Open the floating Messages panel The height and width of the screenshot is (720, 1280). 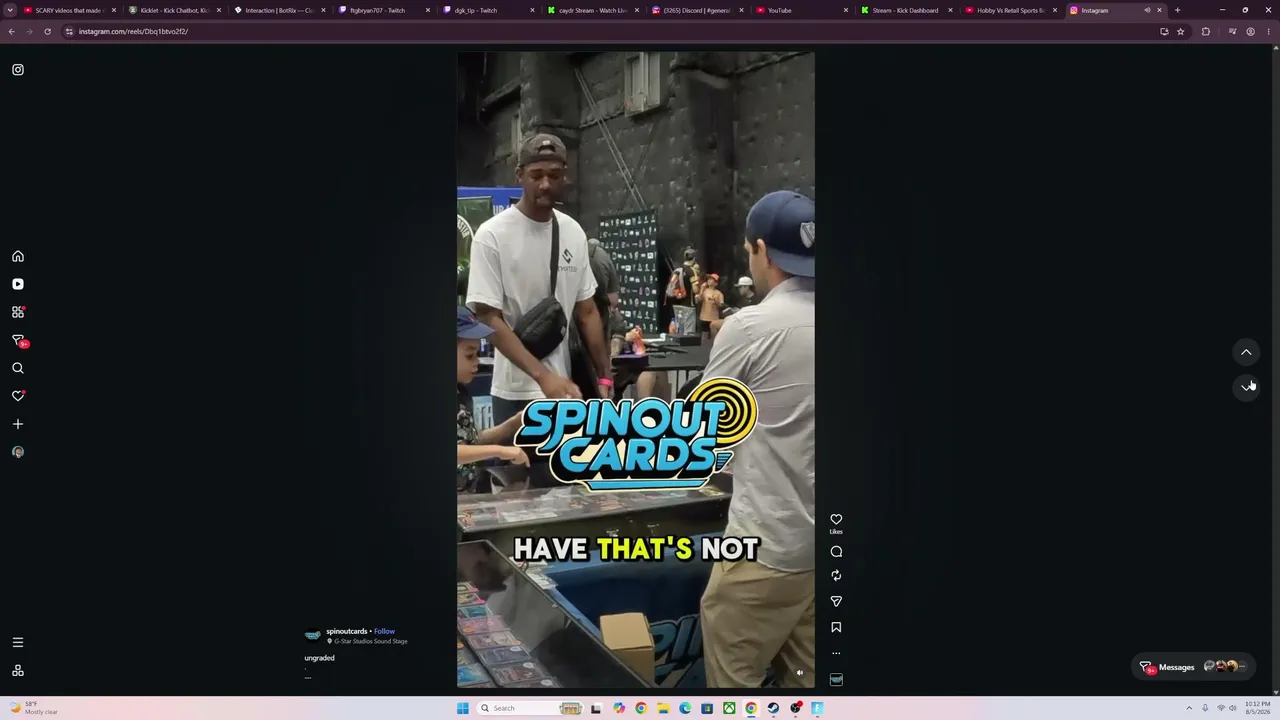point(1196,667)
